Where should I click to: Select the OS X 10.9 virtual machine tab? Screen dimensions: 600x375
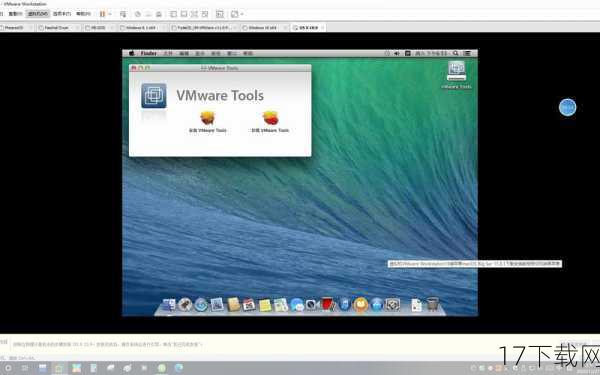click(x=308, y=28)
